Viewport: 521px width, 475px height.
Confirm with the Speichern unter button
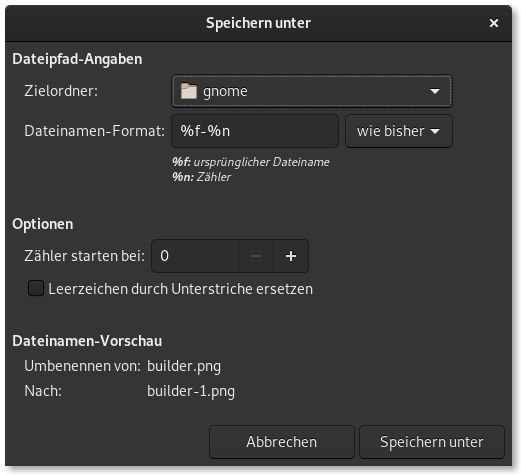click(432, 442)
